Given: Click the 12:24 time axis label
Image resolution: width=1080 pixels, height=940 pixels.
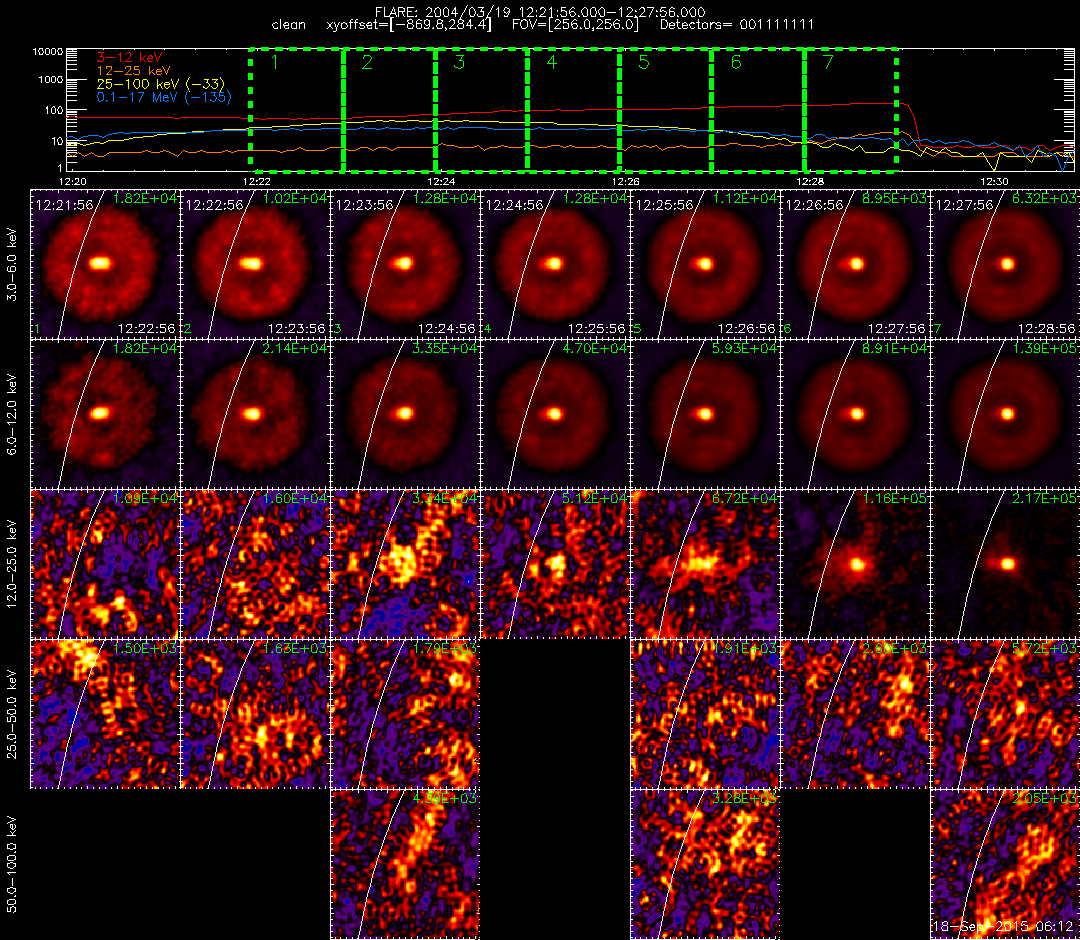Looking at the screenshot, I should [x=442, y=182].
